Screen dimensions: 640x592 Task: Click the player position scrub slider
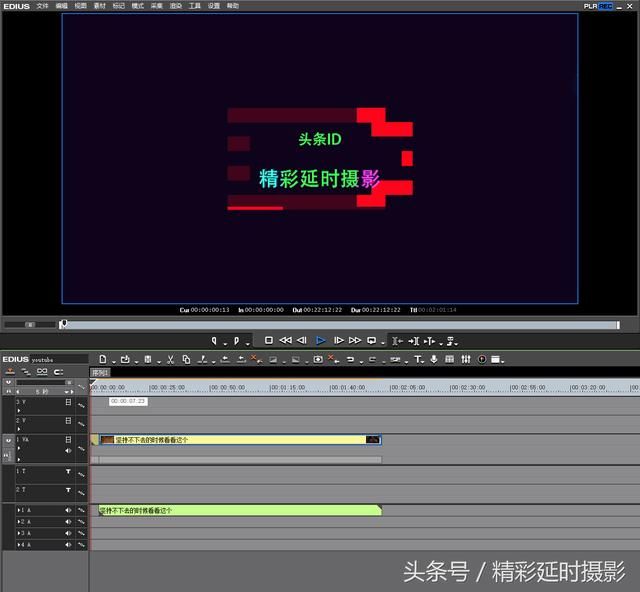pos(64,324)
